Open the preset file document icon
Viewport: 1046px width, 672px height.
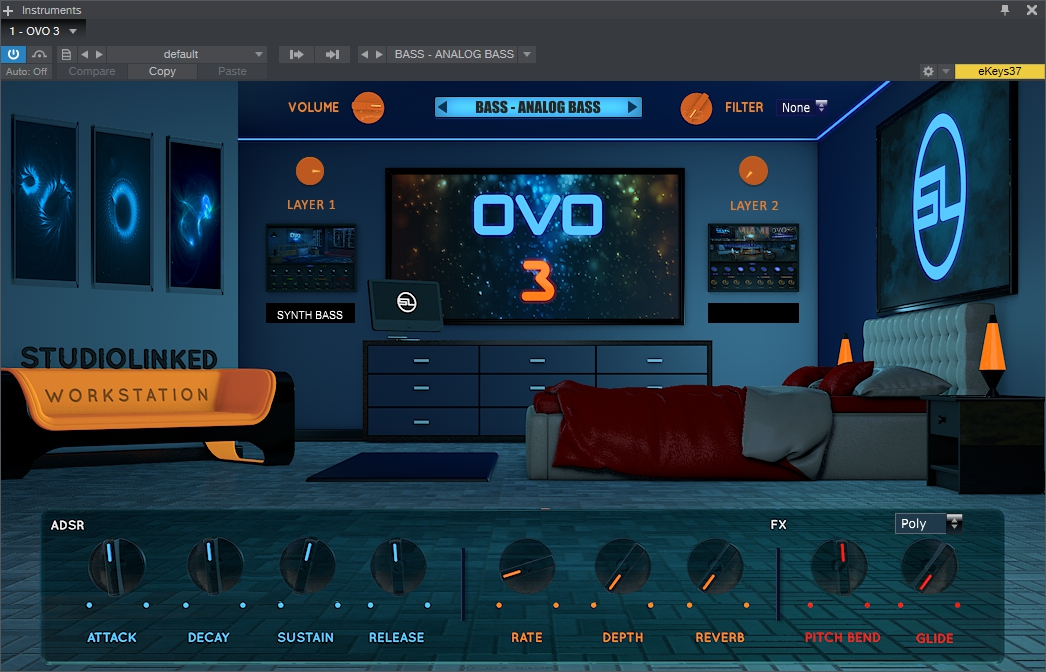point(66,54)
